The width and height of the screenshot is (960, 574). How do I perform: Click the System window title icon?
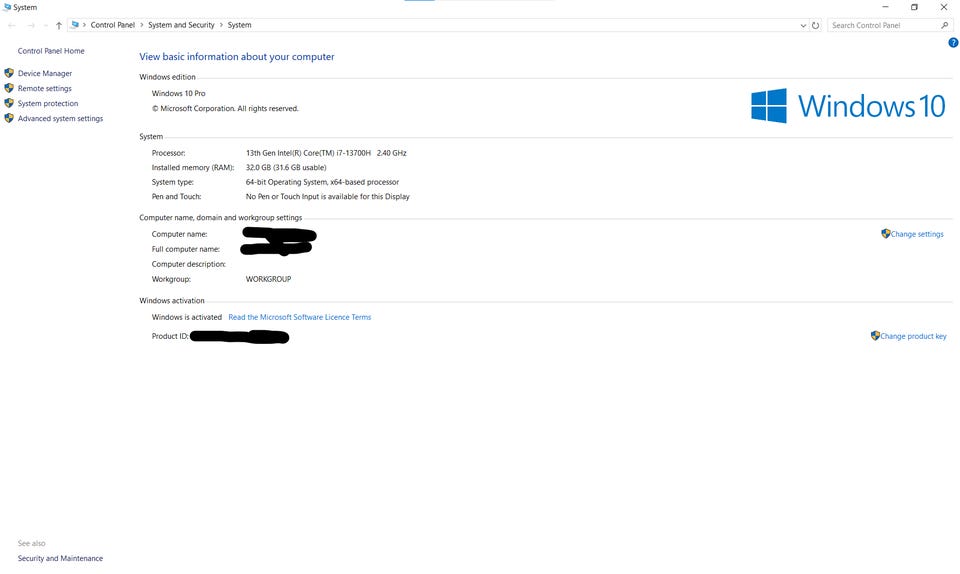(7, 7)
